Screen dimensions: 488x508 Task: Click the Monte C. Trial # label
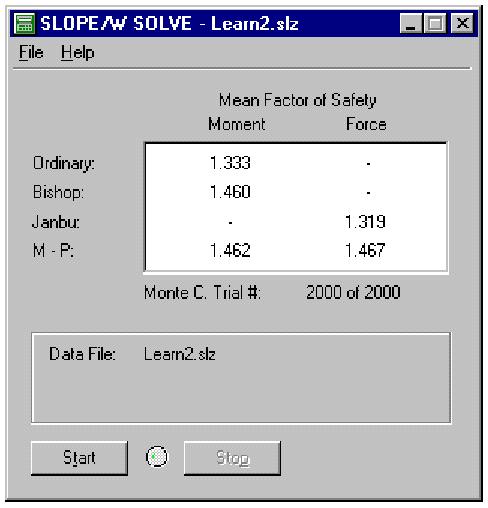[x=202, y=293]
